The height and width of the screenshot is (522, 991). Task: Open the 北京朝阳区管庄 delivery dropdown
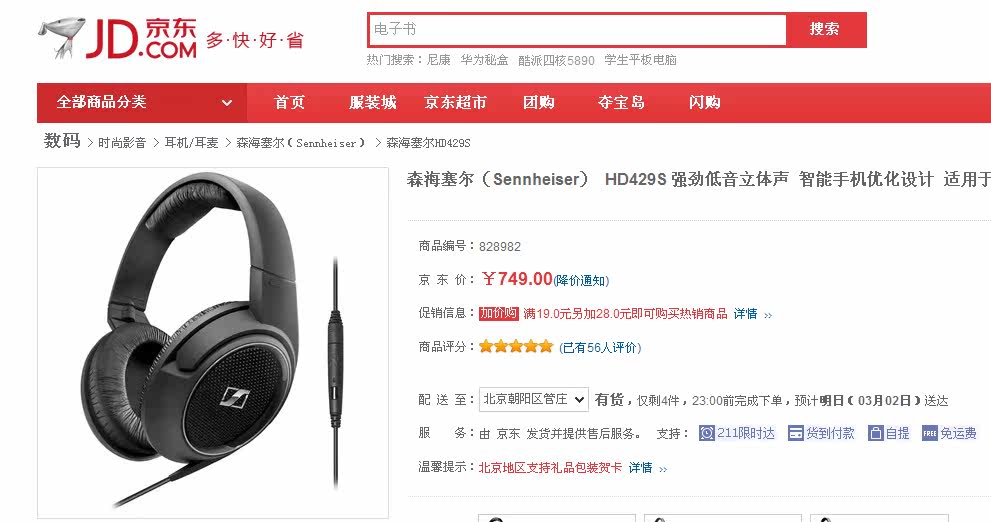click(x=534, y=399)
